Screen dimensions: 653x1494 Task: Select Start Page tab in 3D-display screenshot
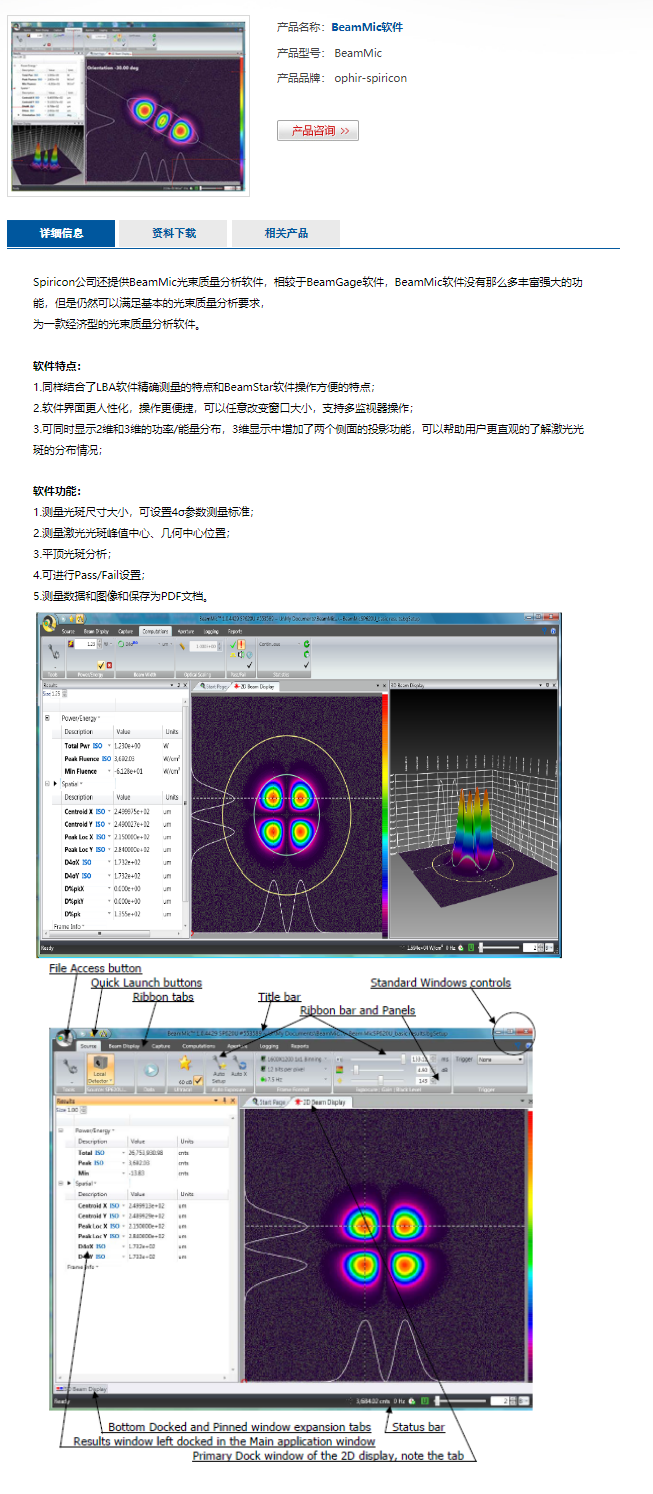[216, 686]
